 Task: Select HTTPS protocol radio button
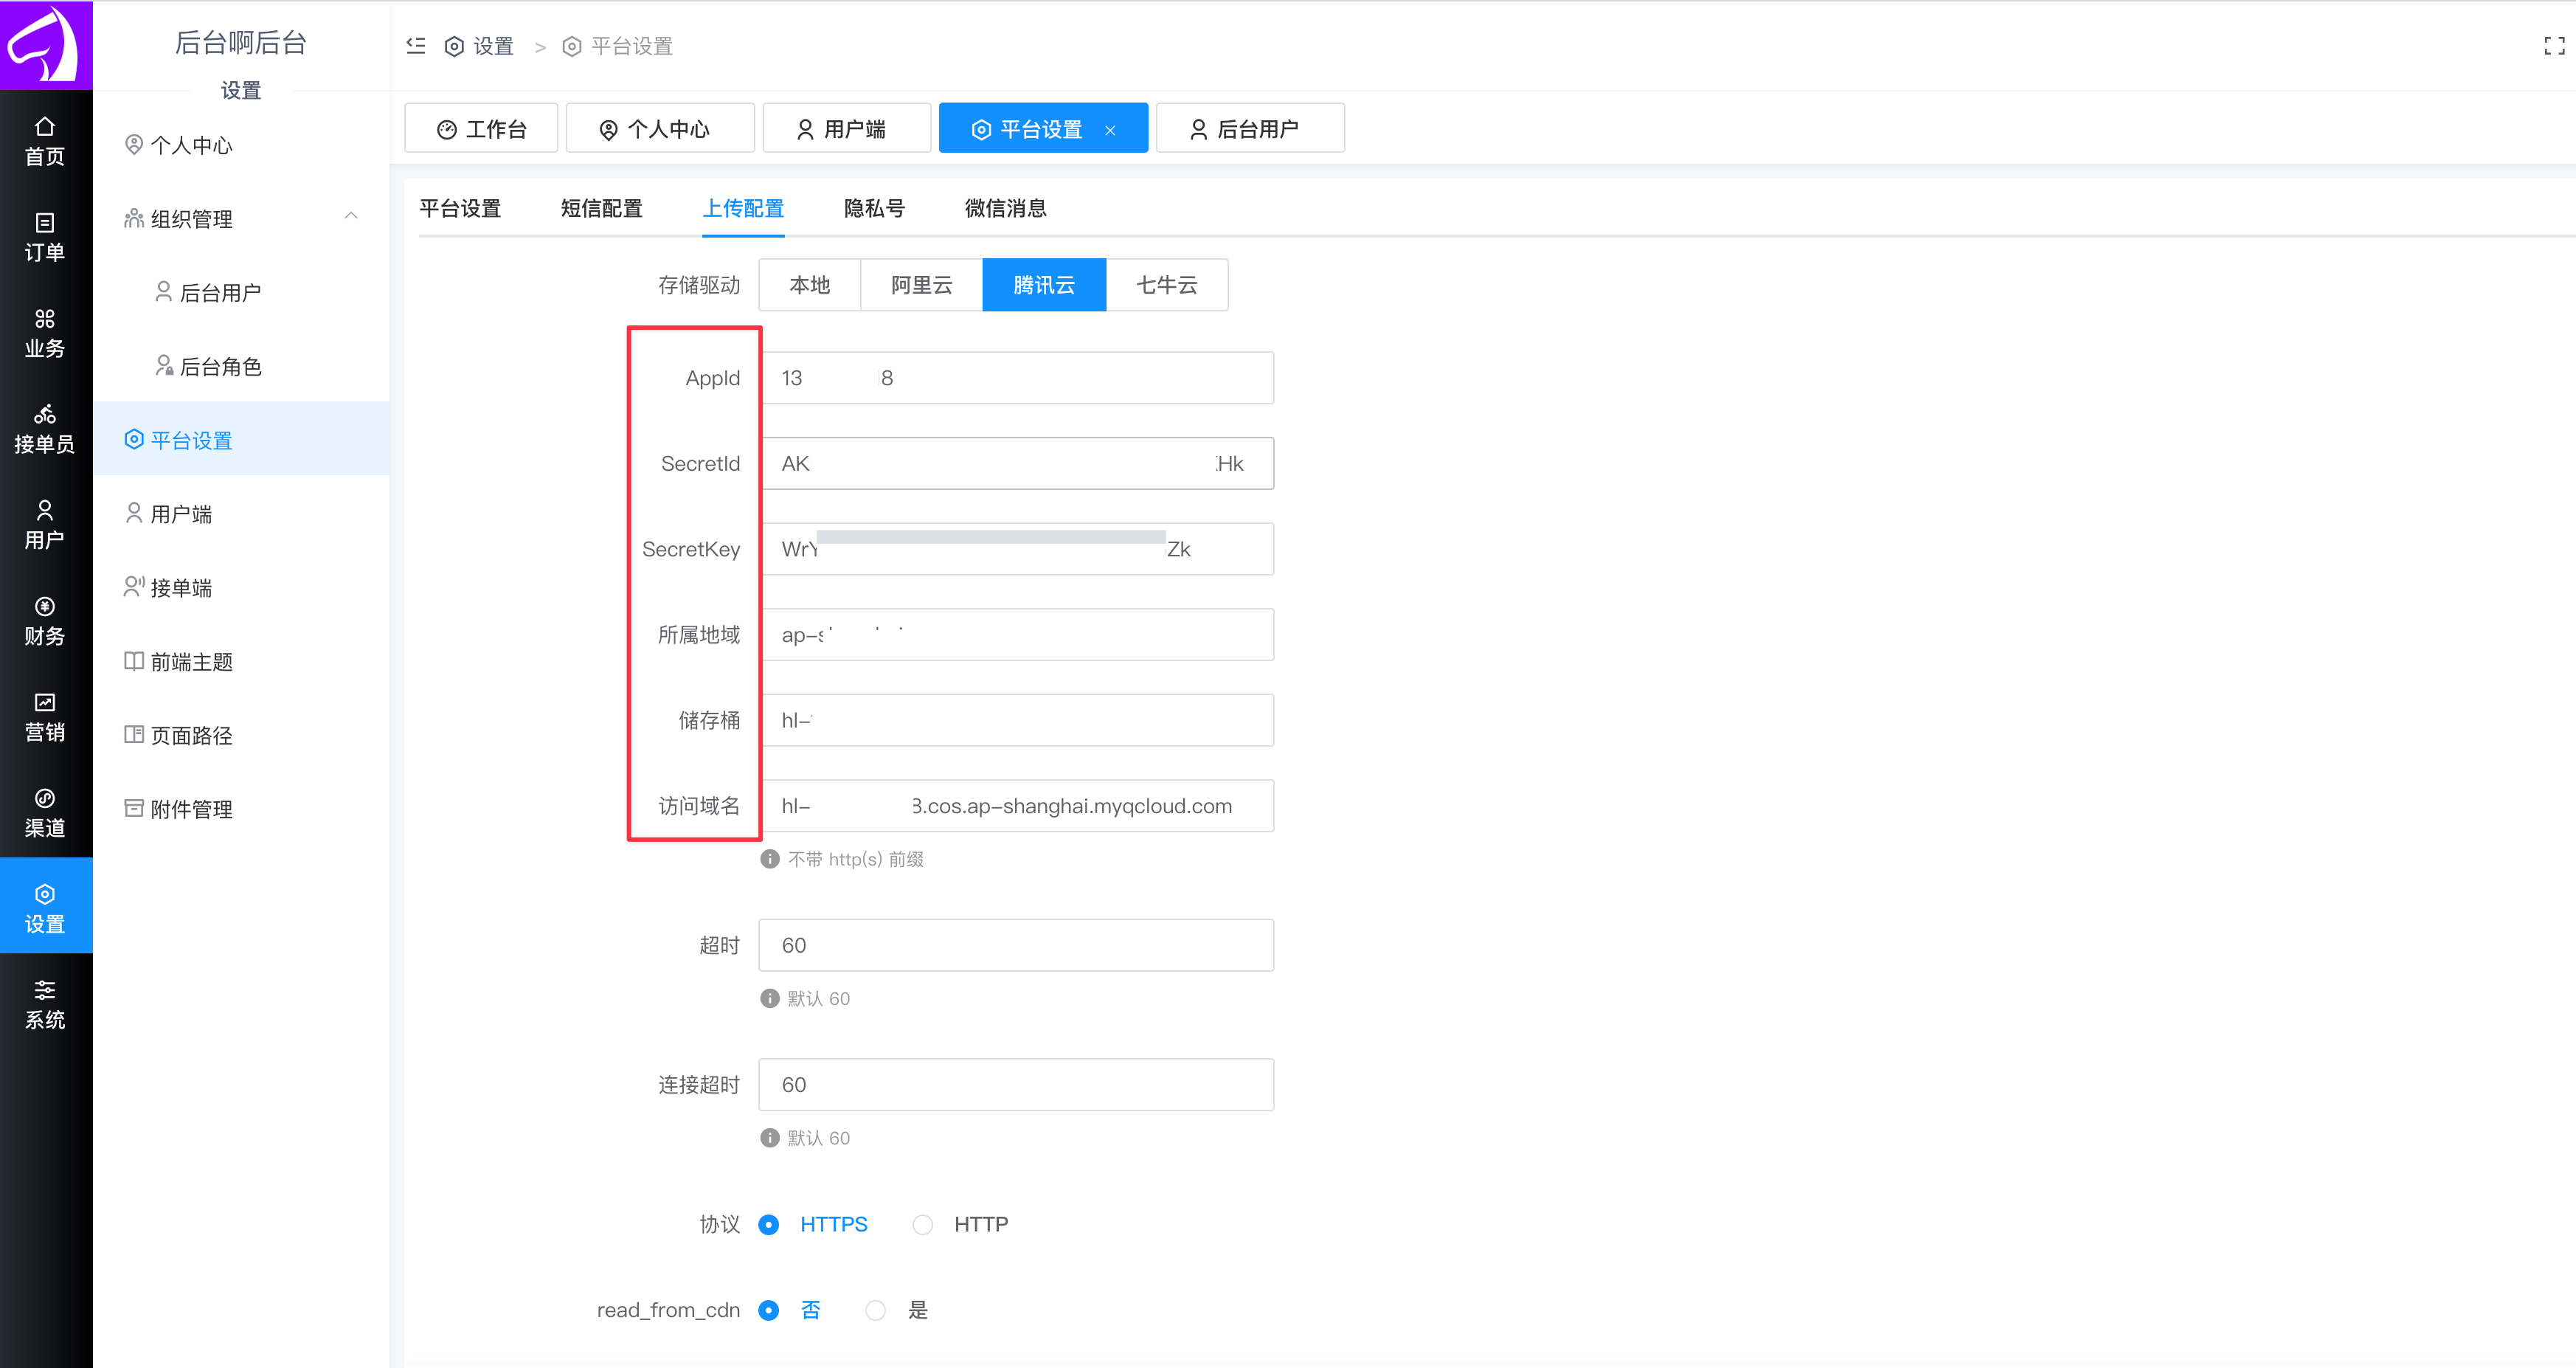tap(768, 1224)
